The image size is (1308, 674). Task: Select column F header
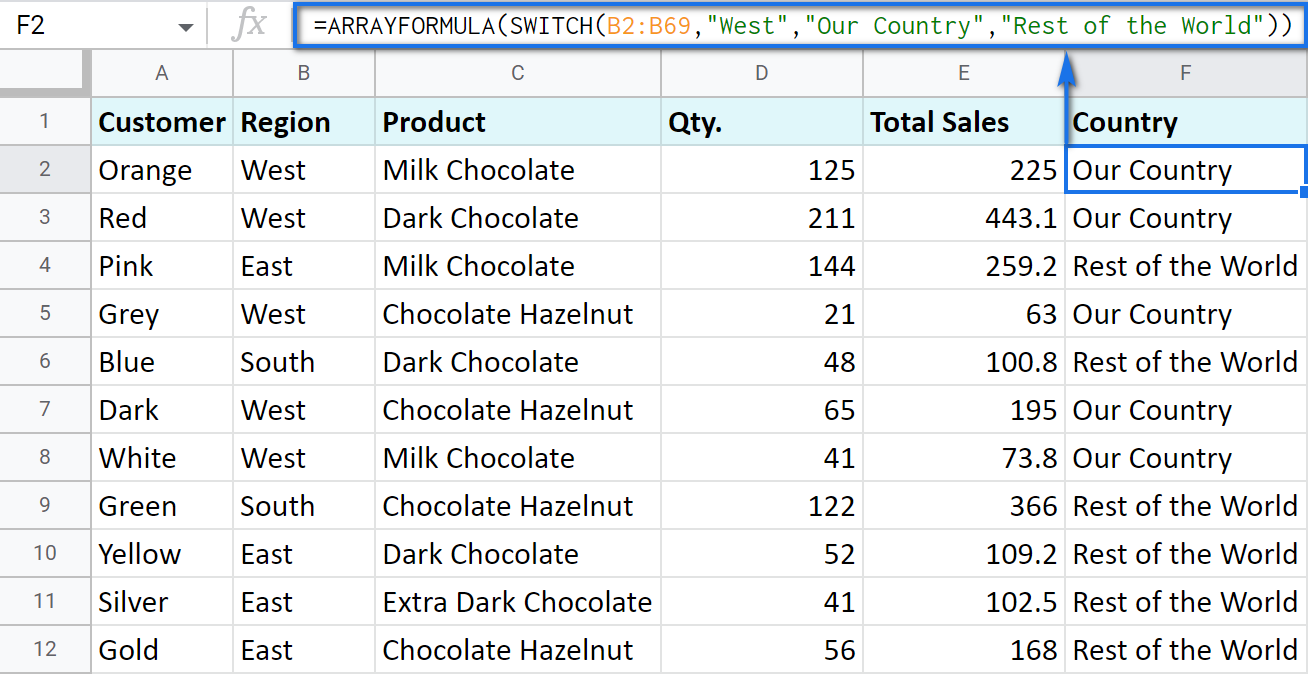[x=1185, y=73]
